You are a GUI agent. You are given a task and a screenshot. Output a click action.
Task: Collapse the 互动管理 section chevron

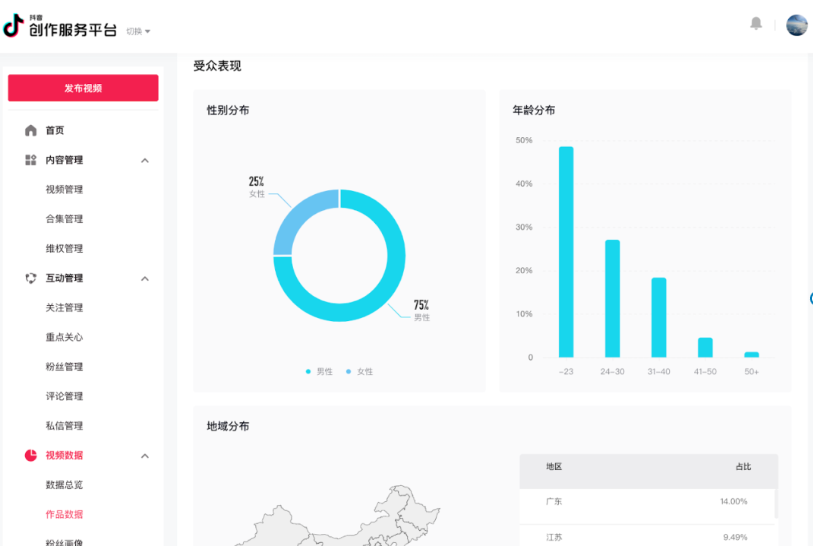[x=145, y=278]
